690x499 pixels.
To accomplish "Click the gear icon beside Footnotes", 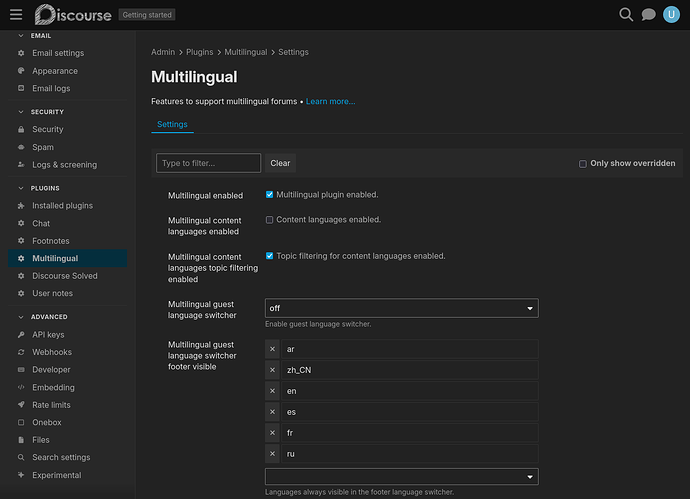I will pyautogui.click(x=21, y=241).
